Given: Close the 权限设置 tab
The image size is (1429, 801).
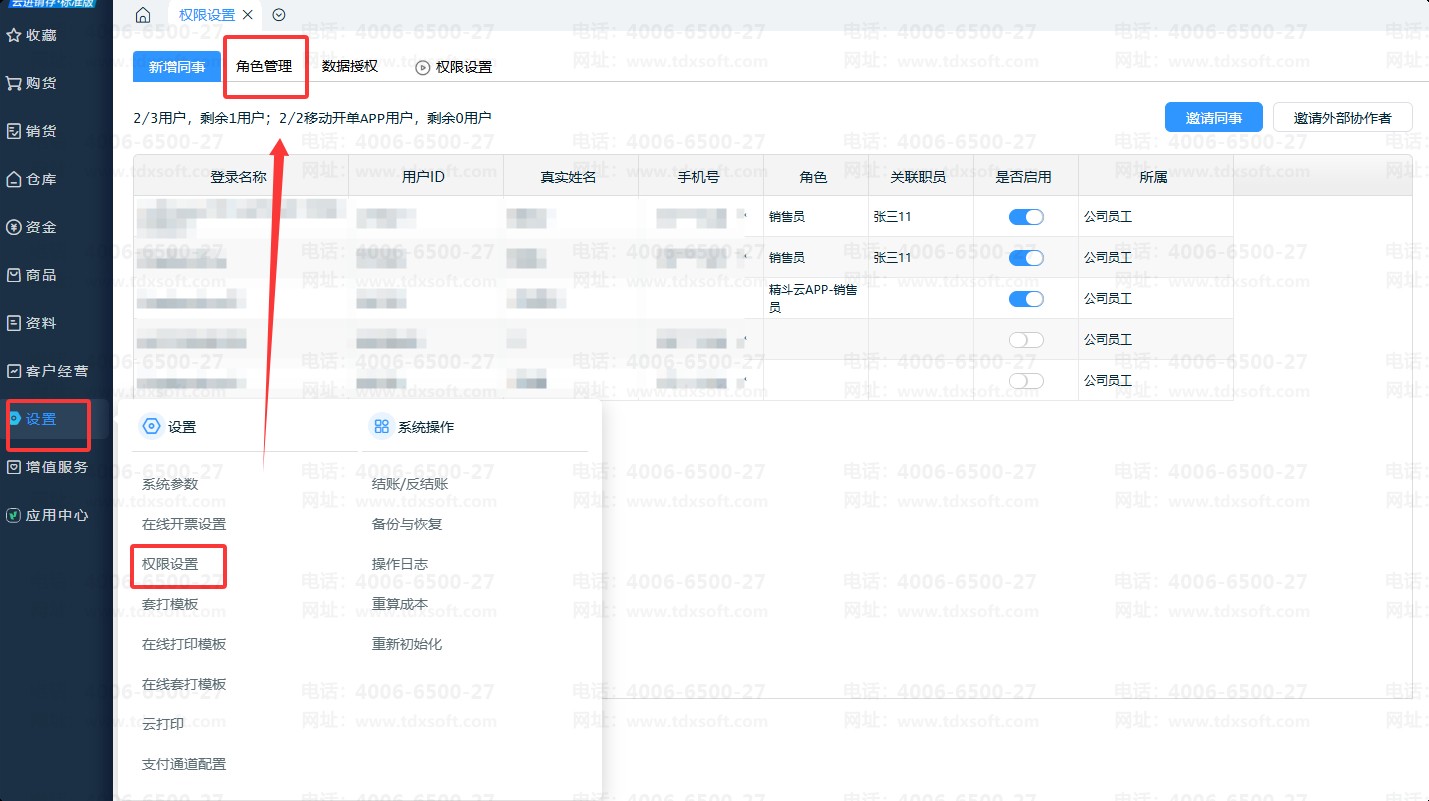Looking at the screenshot, I should pyautogui.click(x=248, y=15).
